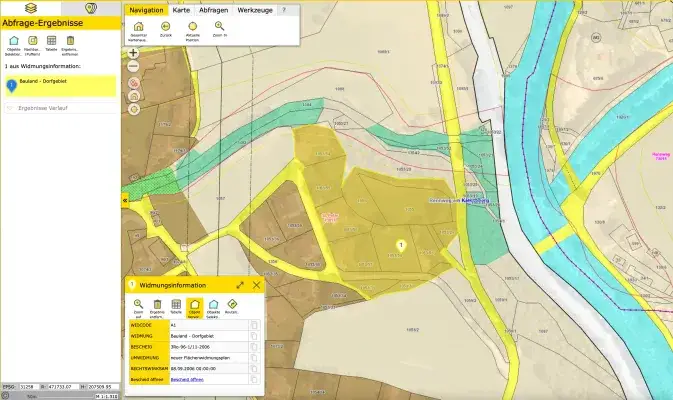The width and height of the screenshot is (673, 400).
Task: Click Nachbarn (Puffern) buffer icon
Action: [32, 41]
